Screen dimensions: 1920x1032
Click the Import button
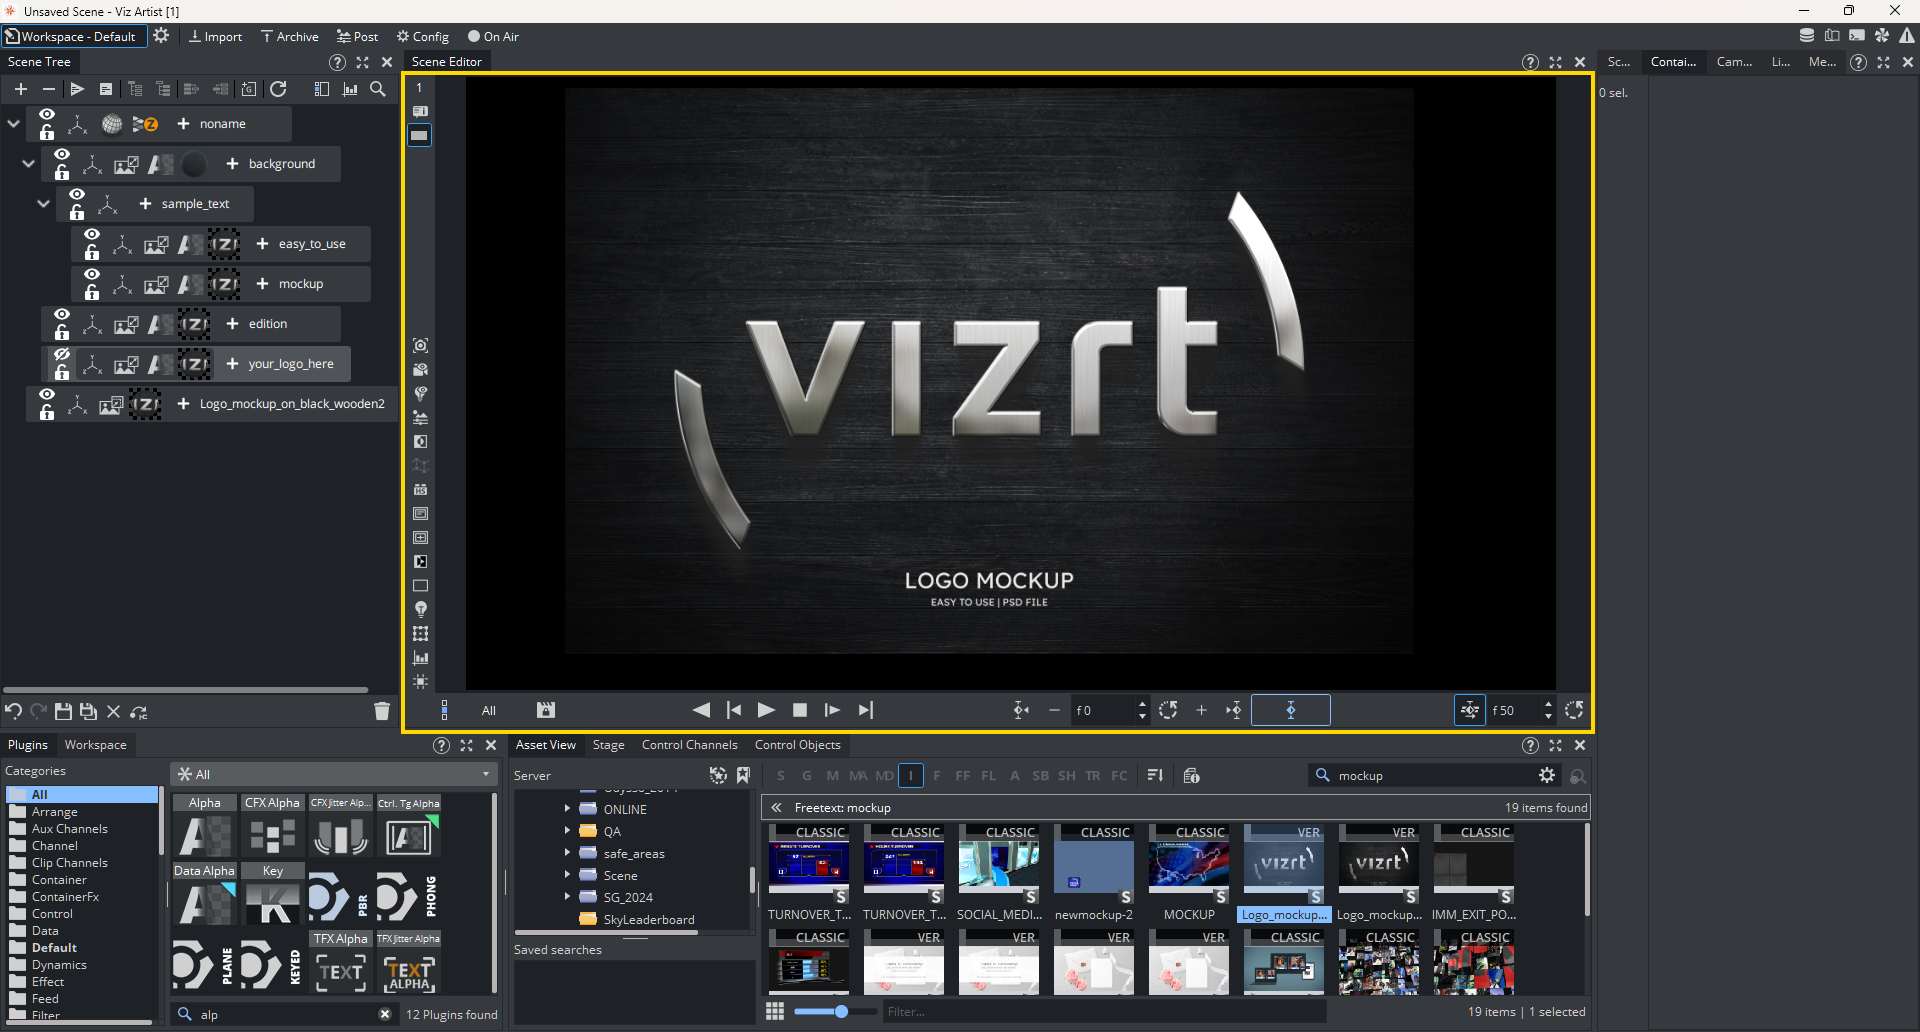point(216,37)
